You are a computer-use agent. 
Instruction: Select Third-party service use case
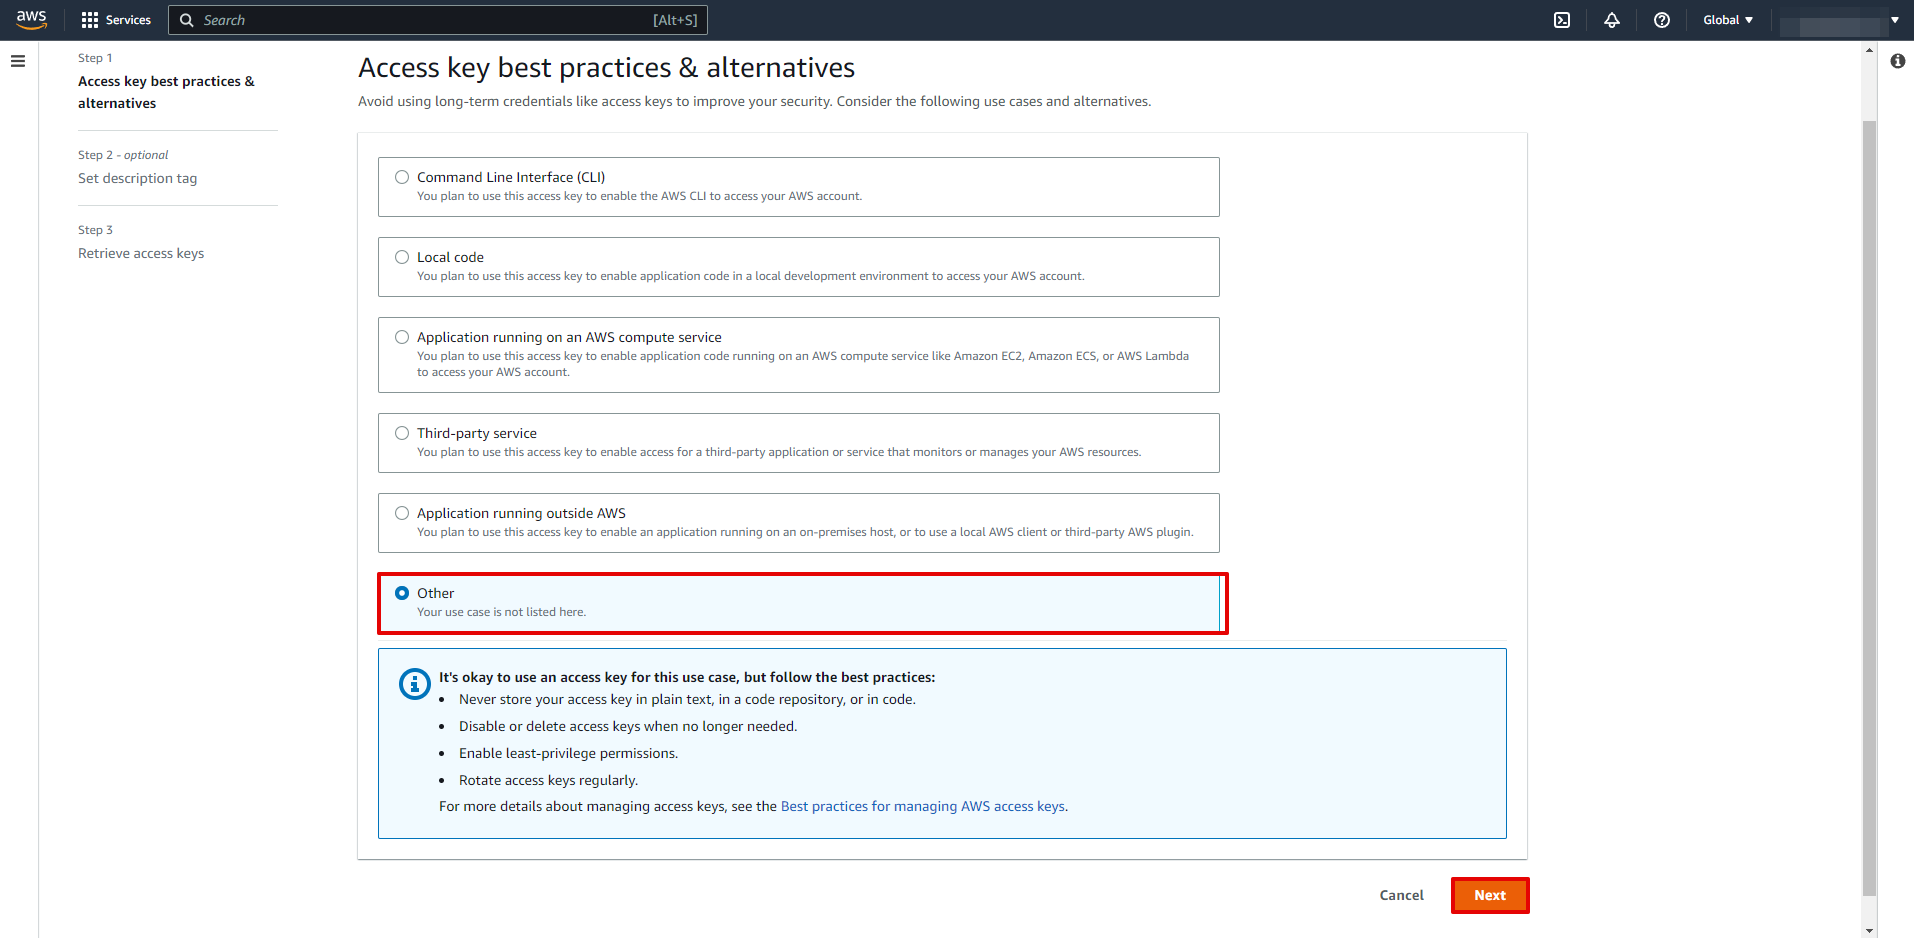402,433
